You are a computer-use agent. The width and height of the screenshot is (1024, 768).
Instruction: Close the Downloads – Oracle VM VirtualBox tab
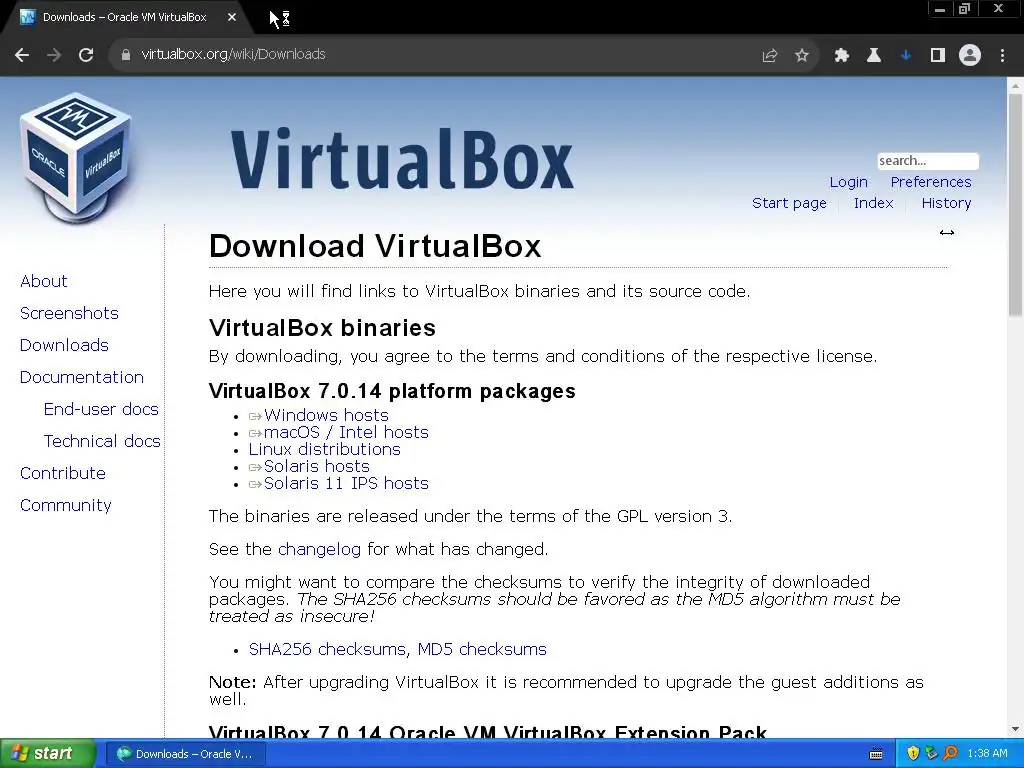[232, 18]
